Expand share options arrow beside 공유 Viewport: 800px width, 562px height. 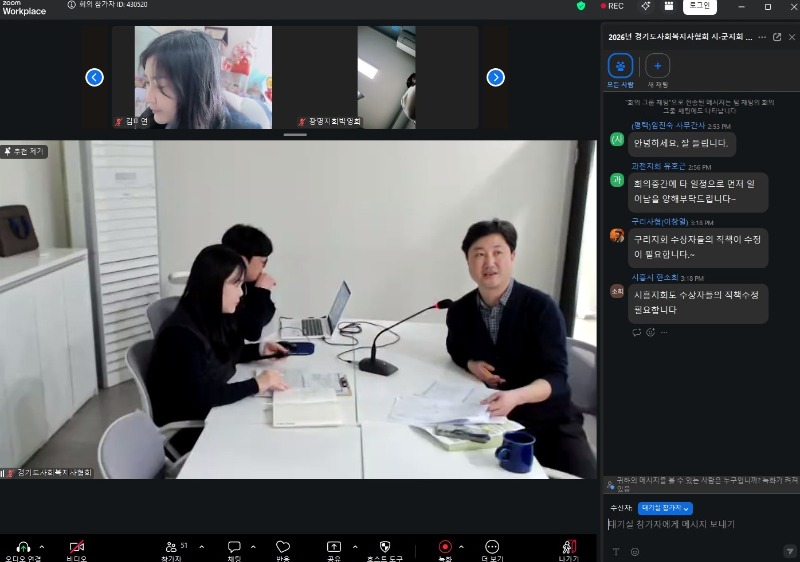pos(355,547)
